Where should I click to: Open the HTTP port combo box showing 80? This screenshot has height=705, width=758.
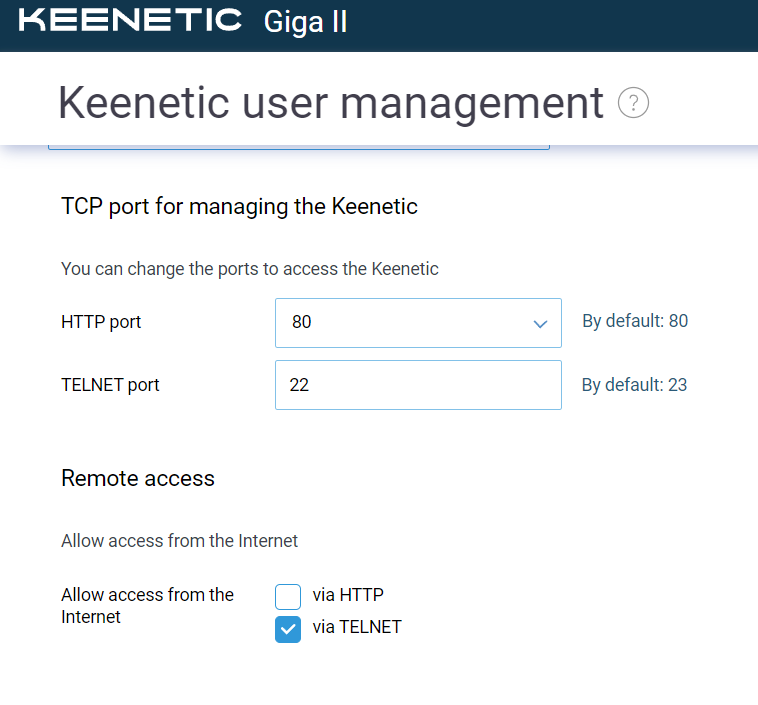[418, 323]
